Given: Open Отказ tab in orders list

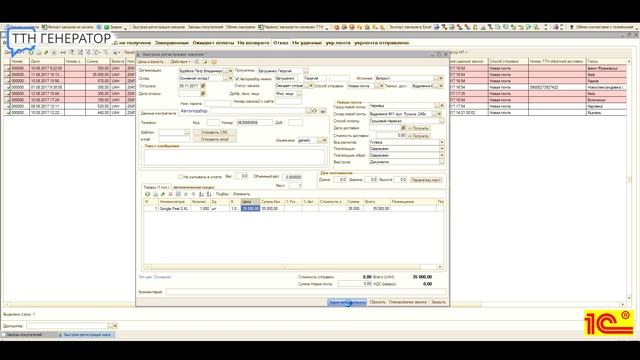Looking at the screenshot, I should click(x=281, y=42).
